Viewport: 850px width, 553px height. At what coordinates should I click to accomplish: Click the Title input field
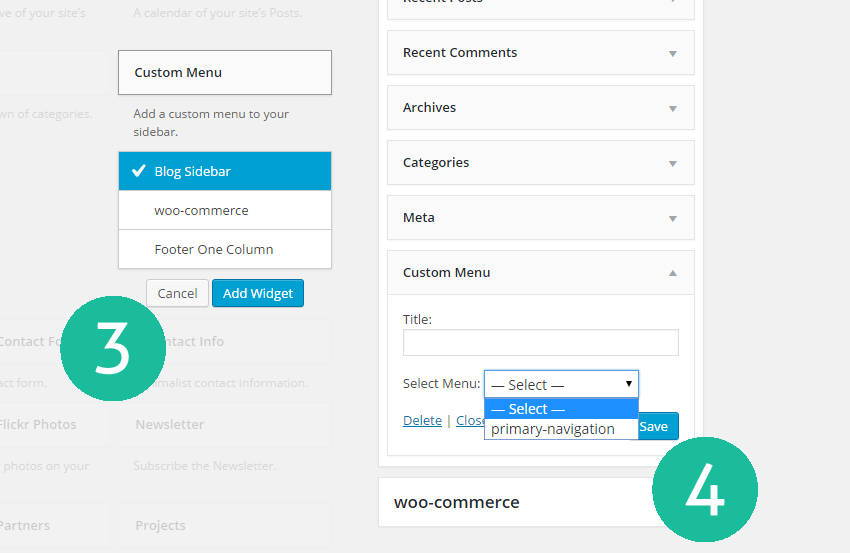pos(540,343)
